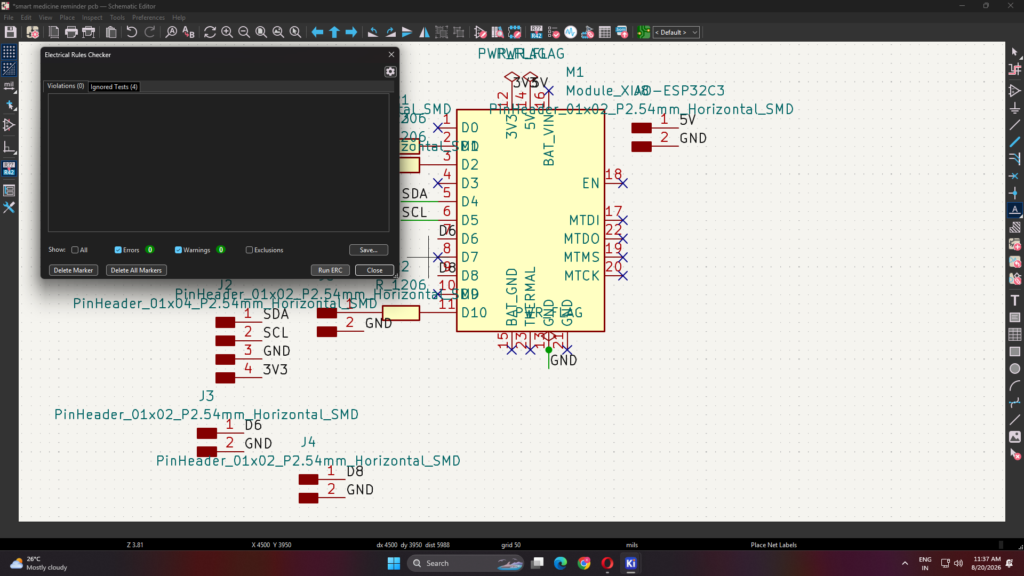Image resolution: width=1024 pixels, height=576 pixels.
Task: Open the Preferences menu
Action: [148, 18]
